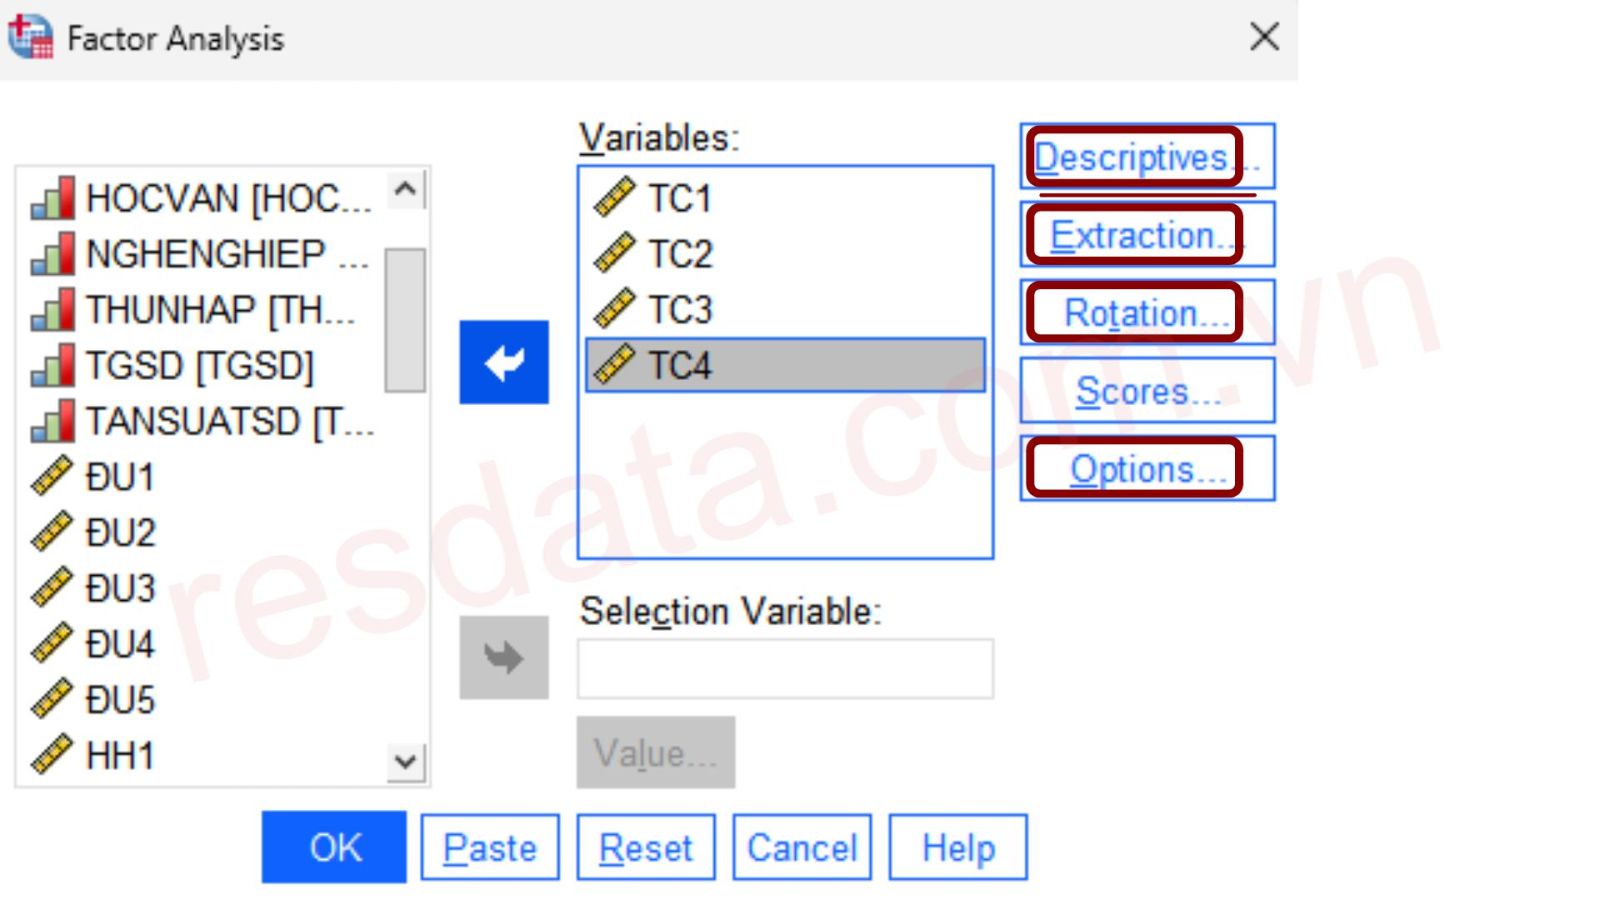Click inside the Selection Variable field

tap(785, 668)
